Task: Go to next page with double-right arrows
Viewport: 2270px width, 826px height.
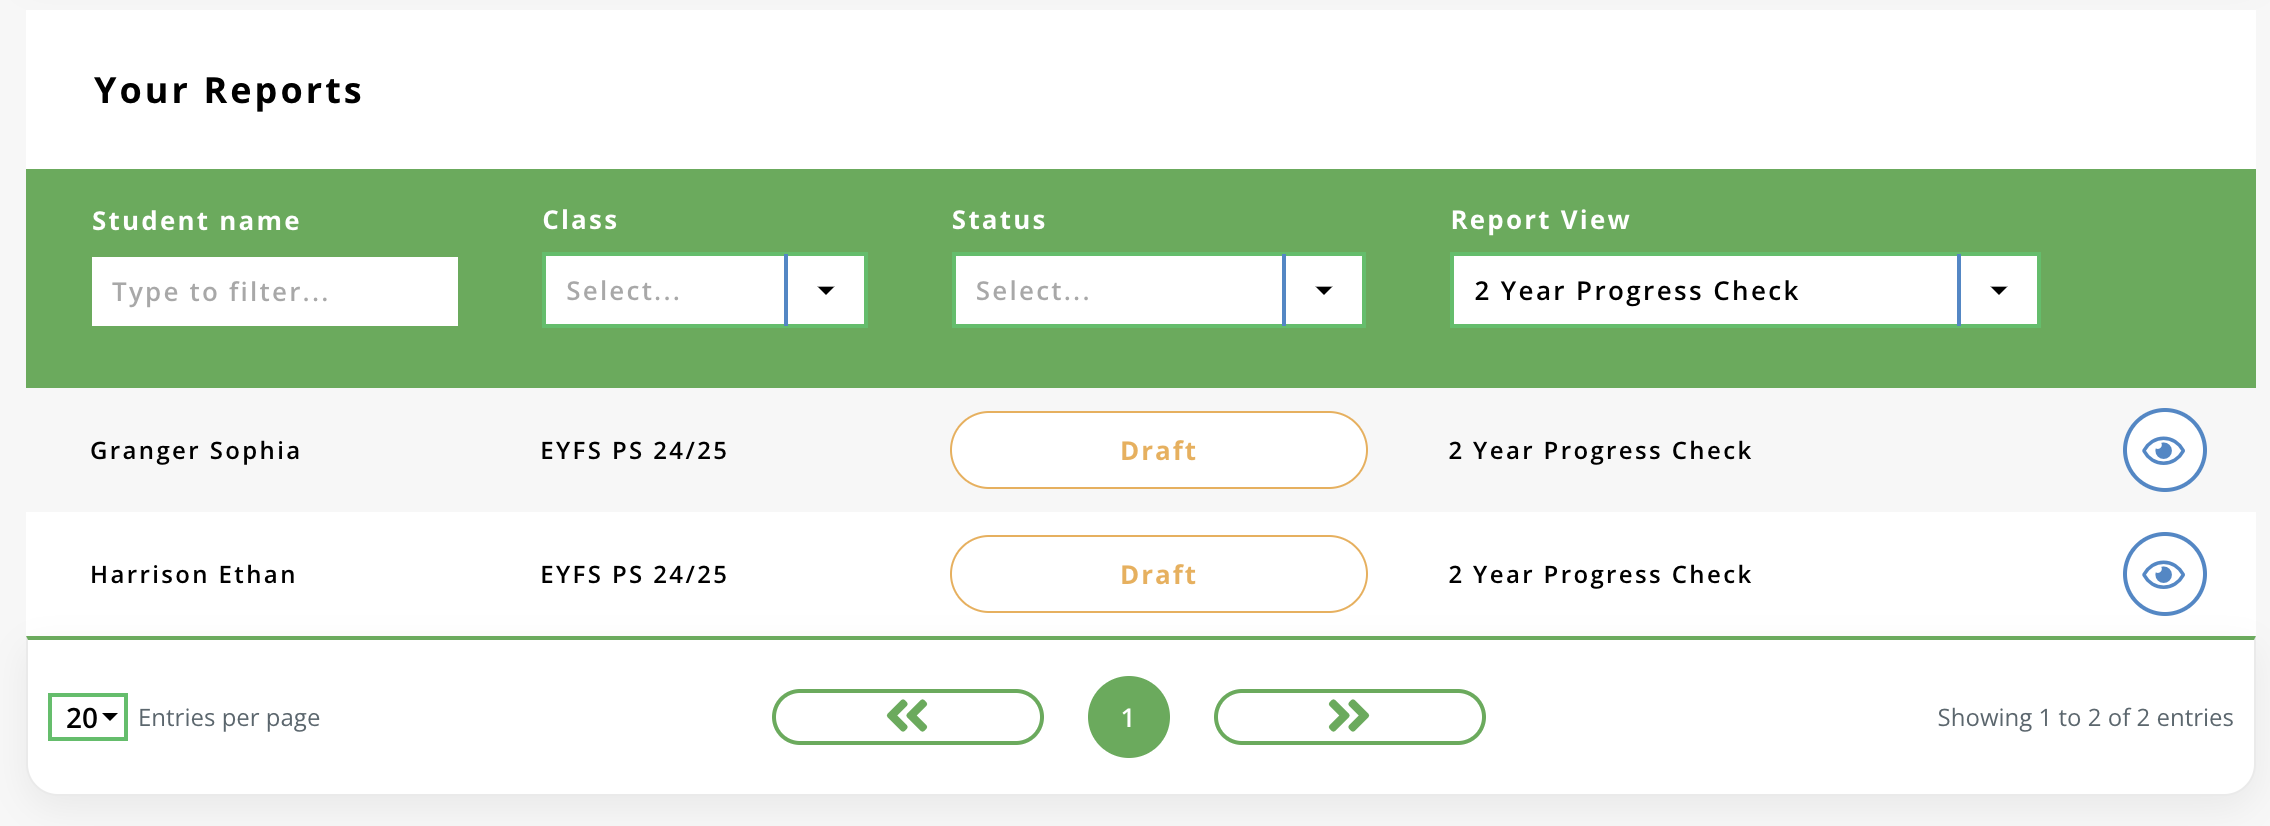Action: (x=1349, y=717)
